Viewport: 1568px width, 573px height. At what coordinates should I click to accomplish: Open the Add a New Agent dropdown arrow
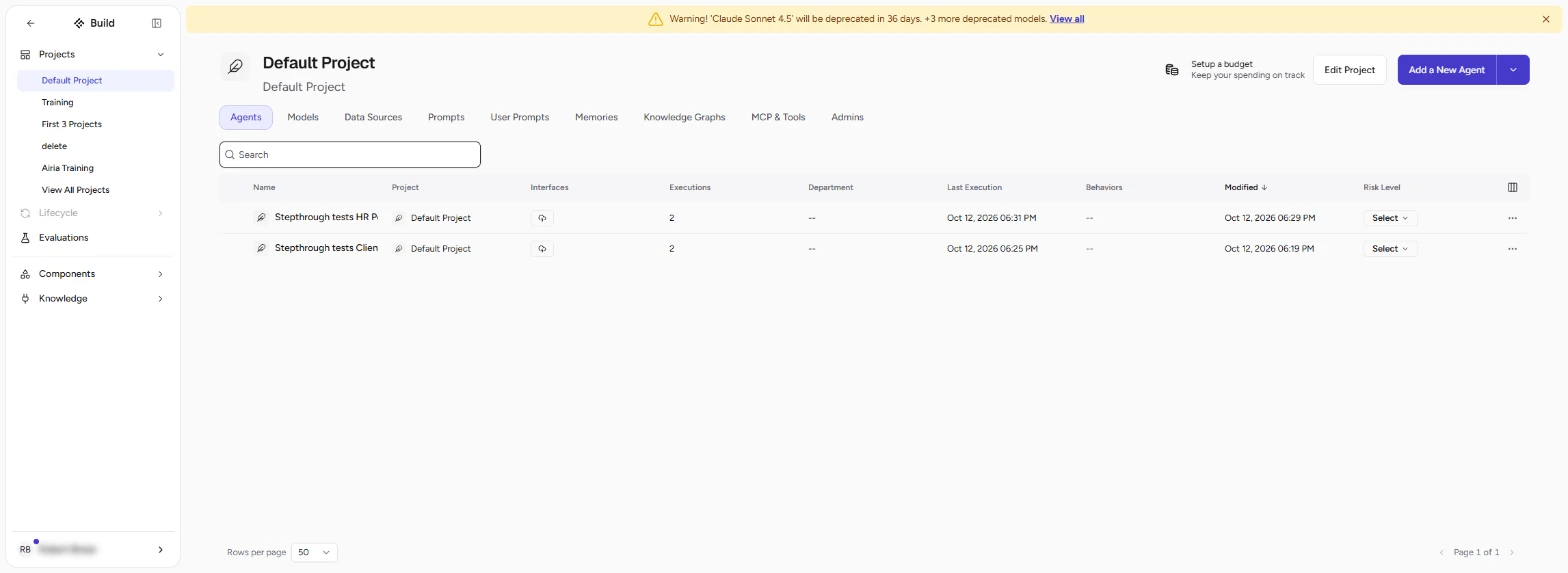point(1513,70)
